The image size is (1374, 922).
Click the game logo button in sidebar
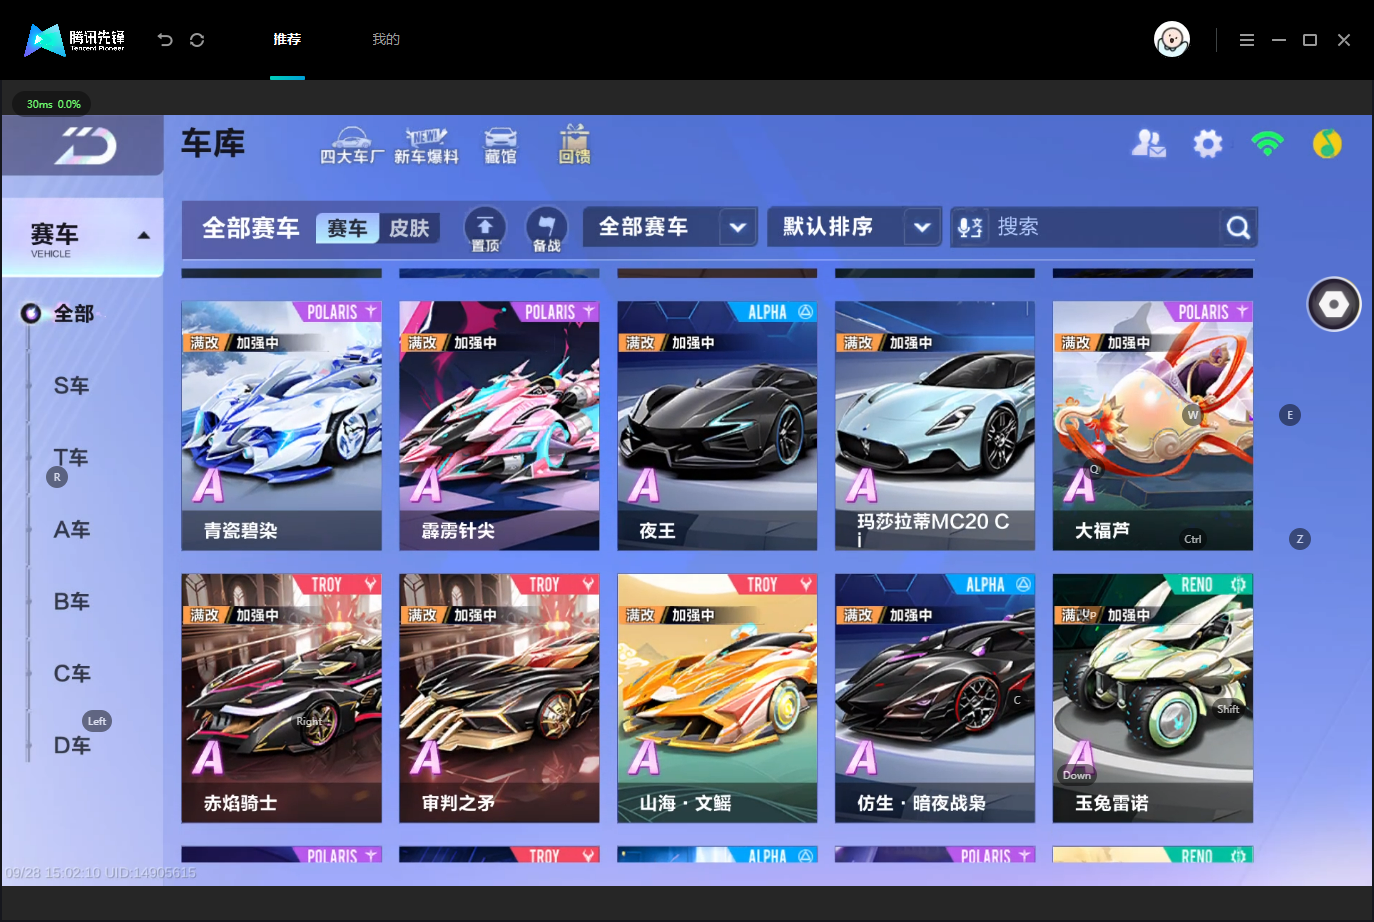click(83, 146)
